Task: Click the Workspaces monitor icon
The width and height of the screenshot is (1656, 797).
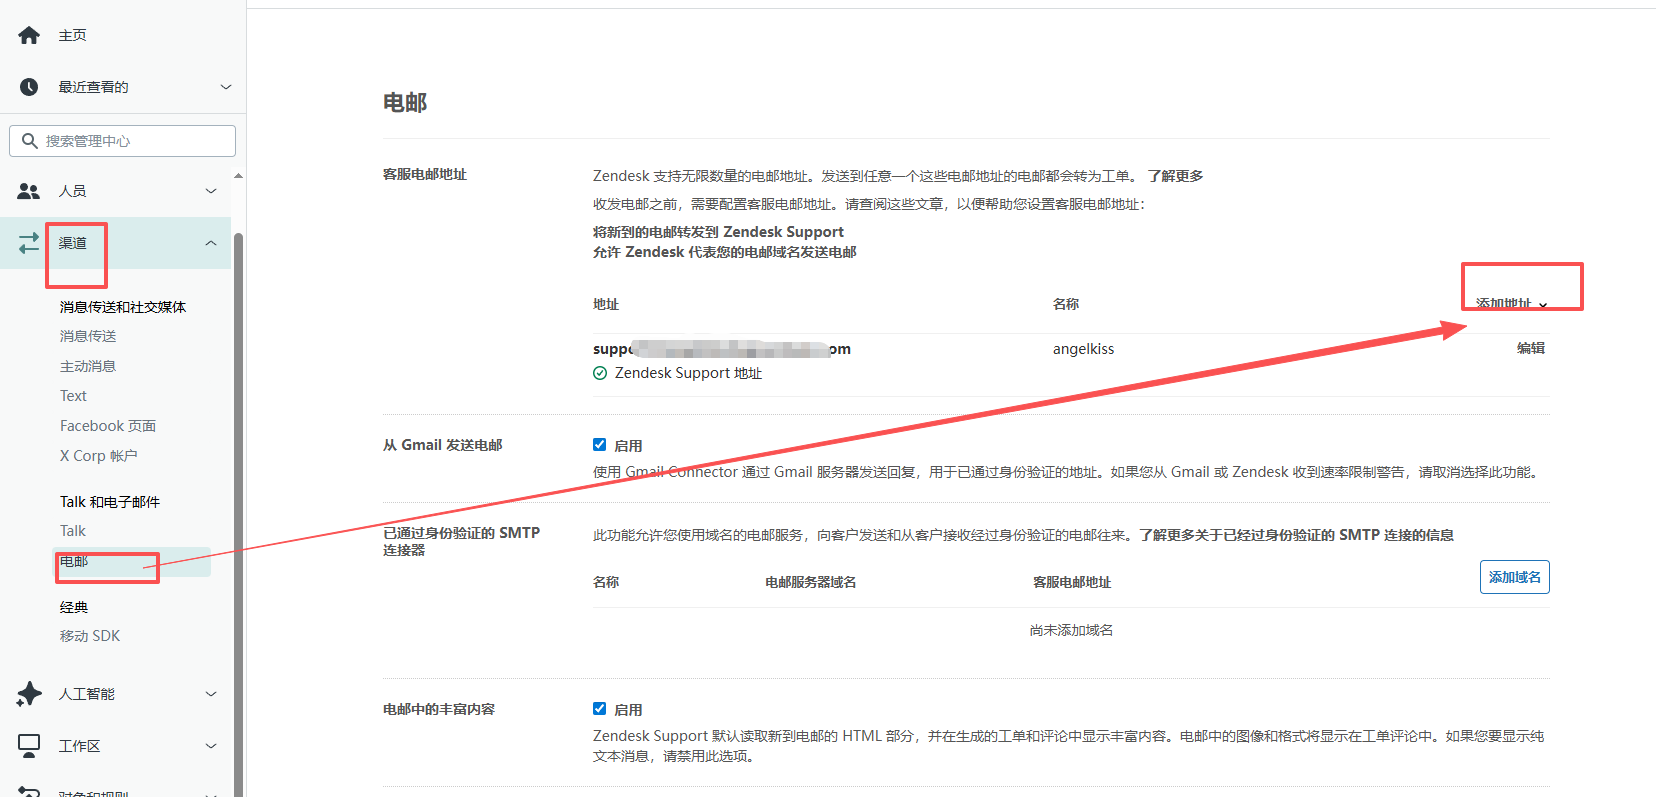Action: tap(29, 746)
